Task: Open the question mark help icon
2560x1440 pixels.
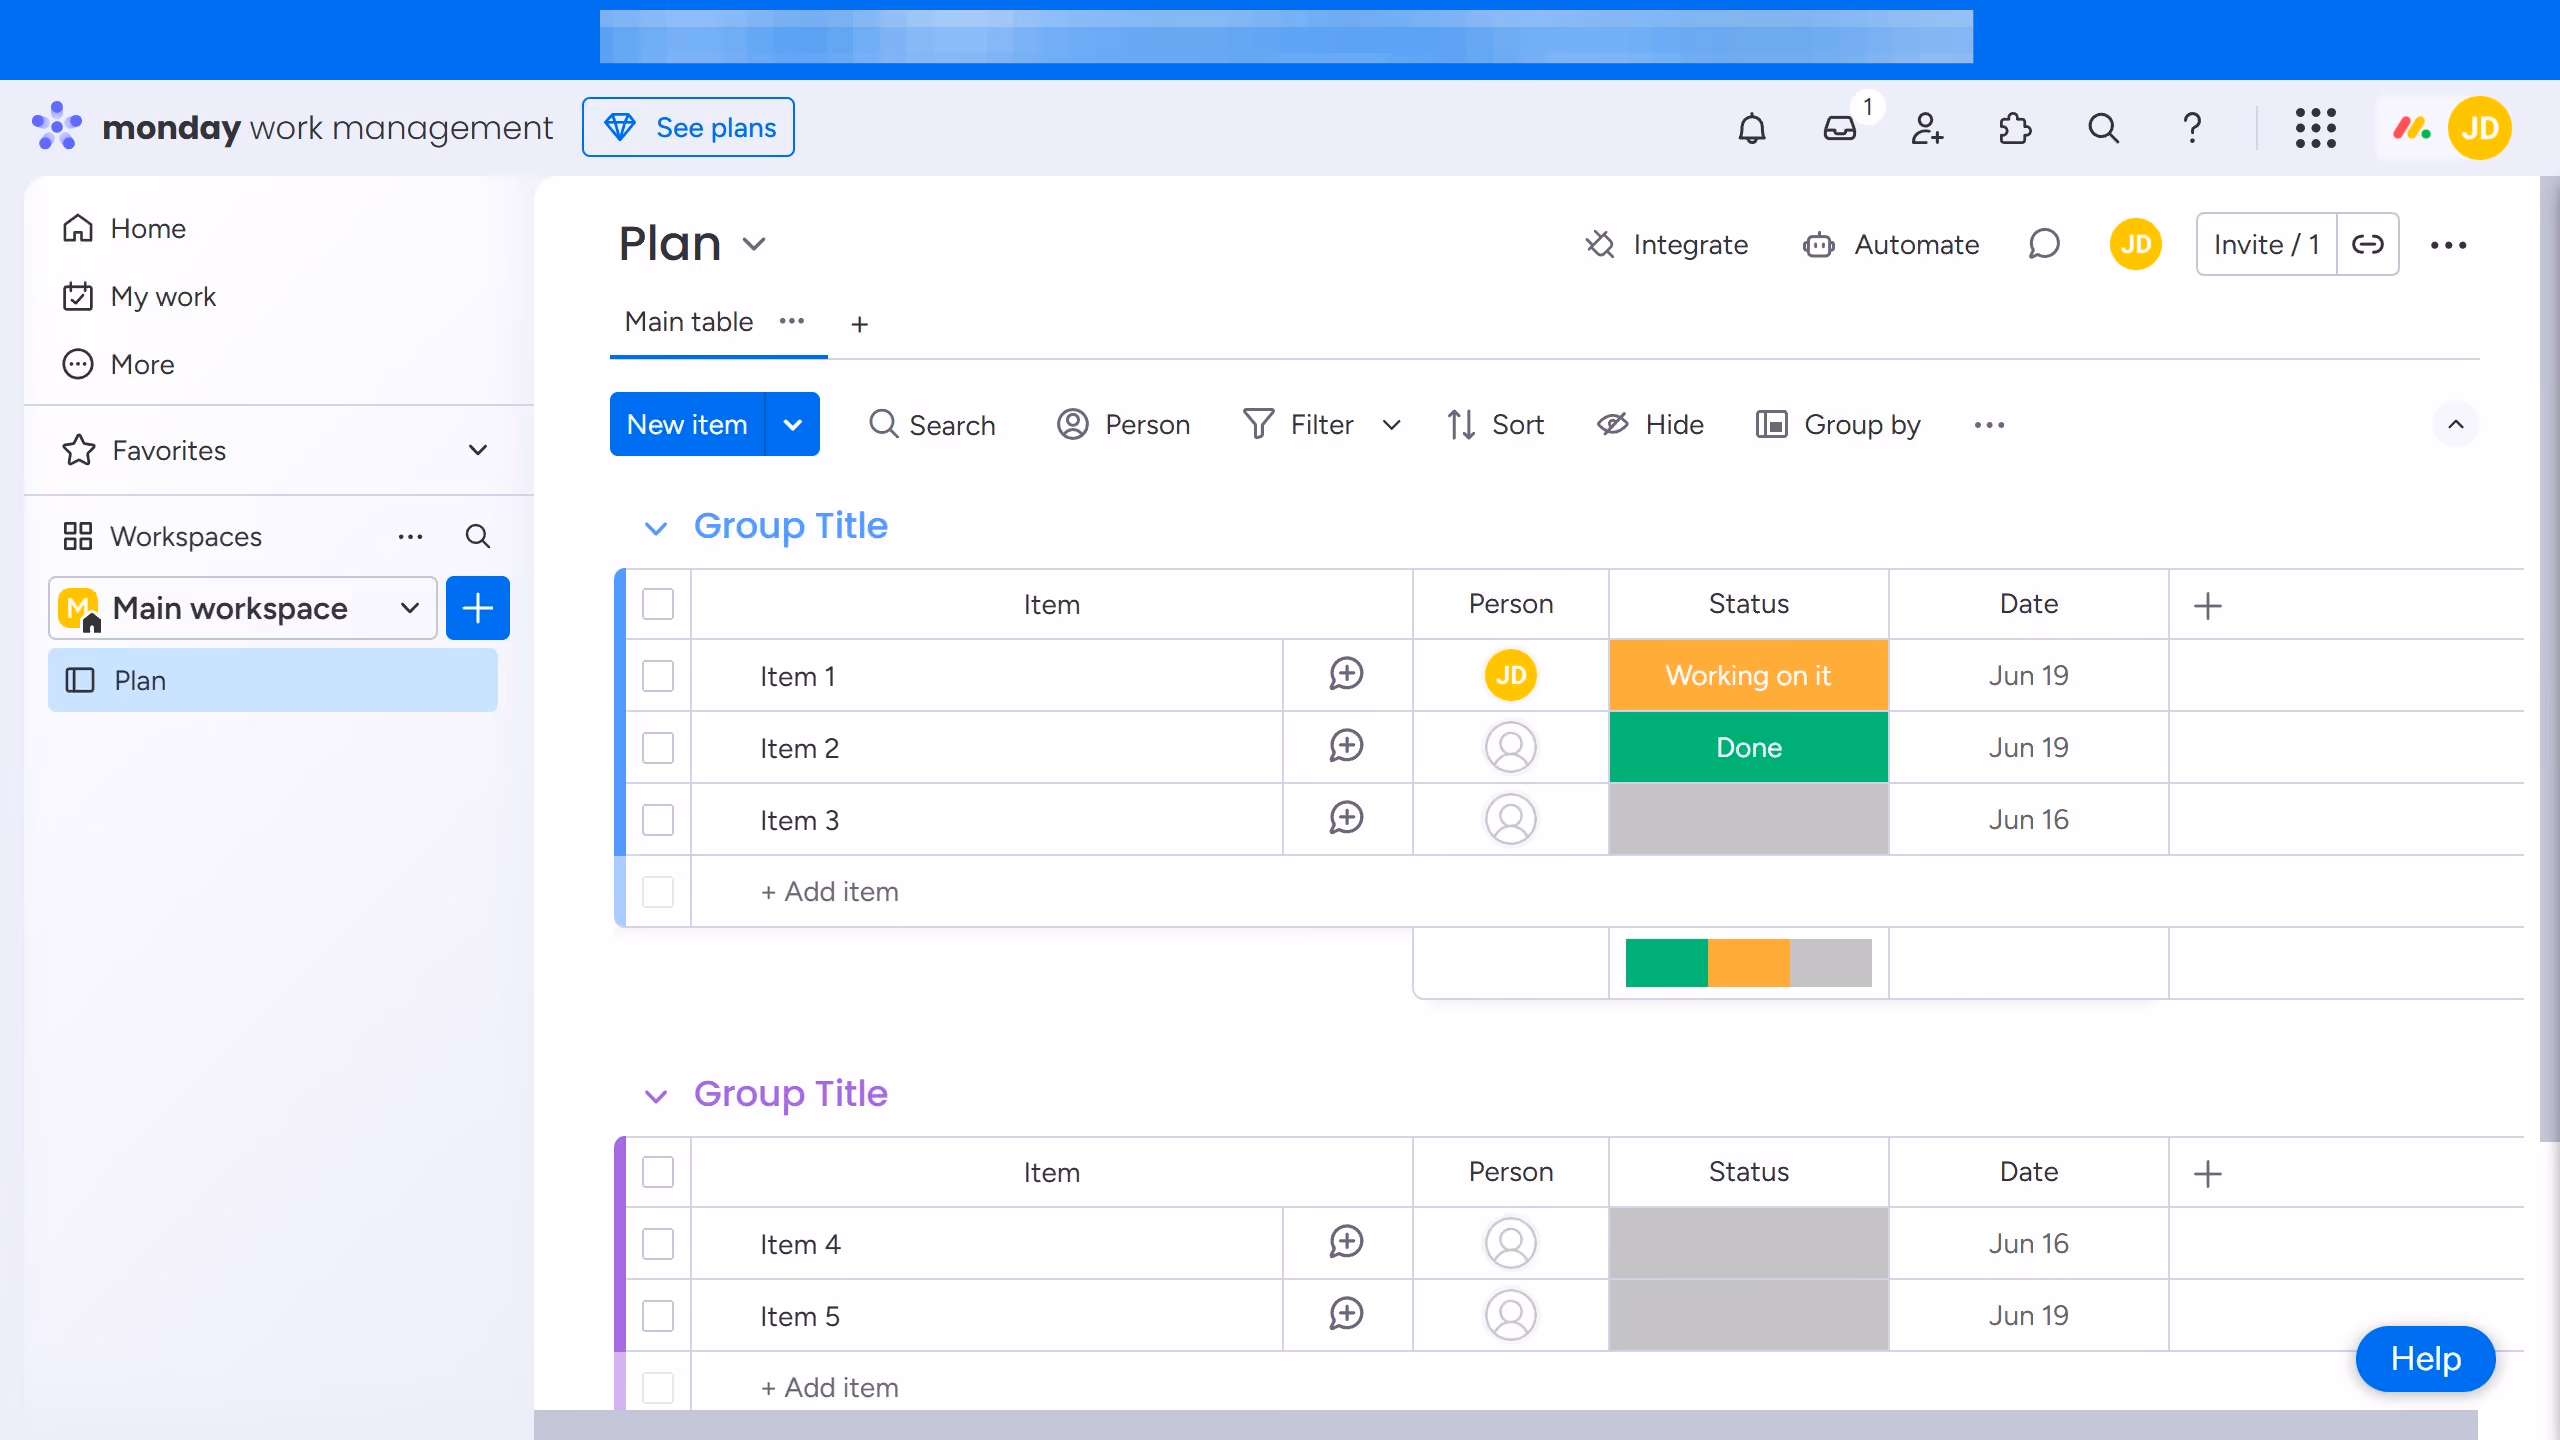Action: click(x=2192, y=128)
